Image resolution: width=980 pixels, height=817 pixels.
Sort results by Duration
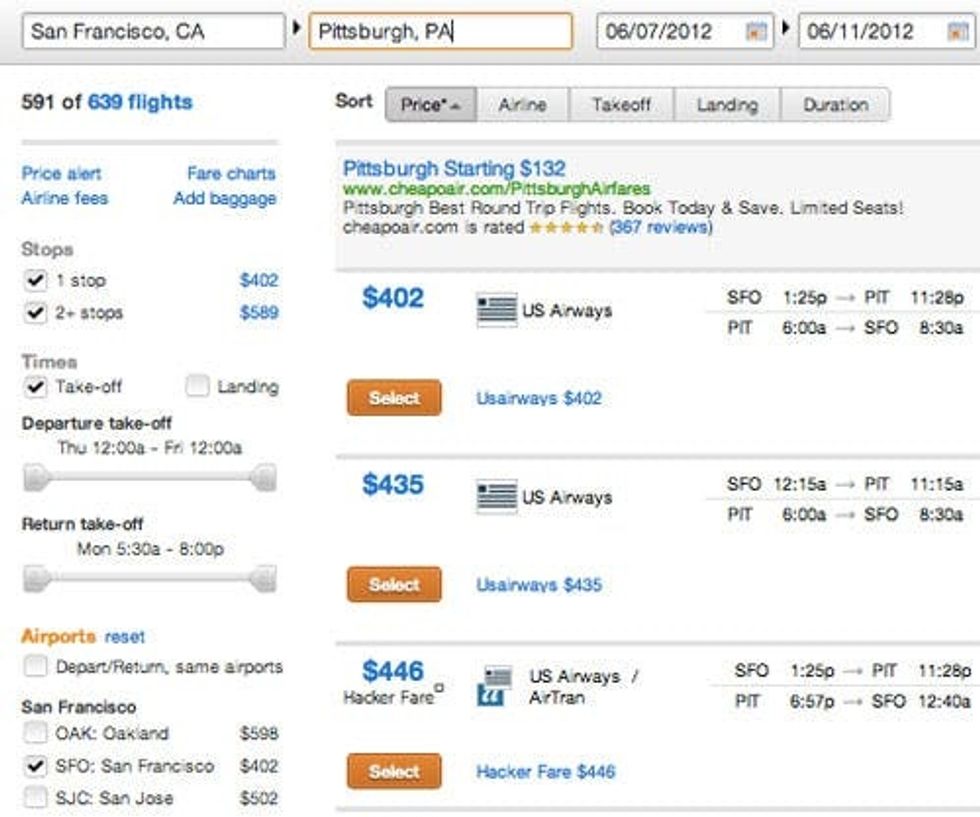(x=835, y=105)
